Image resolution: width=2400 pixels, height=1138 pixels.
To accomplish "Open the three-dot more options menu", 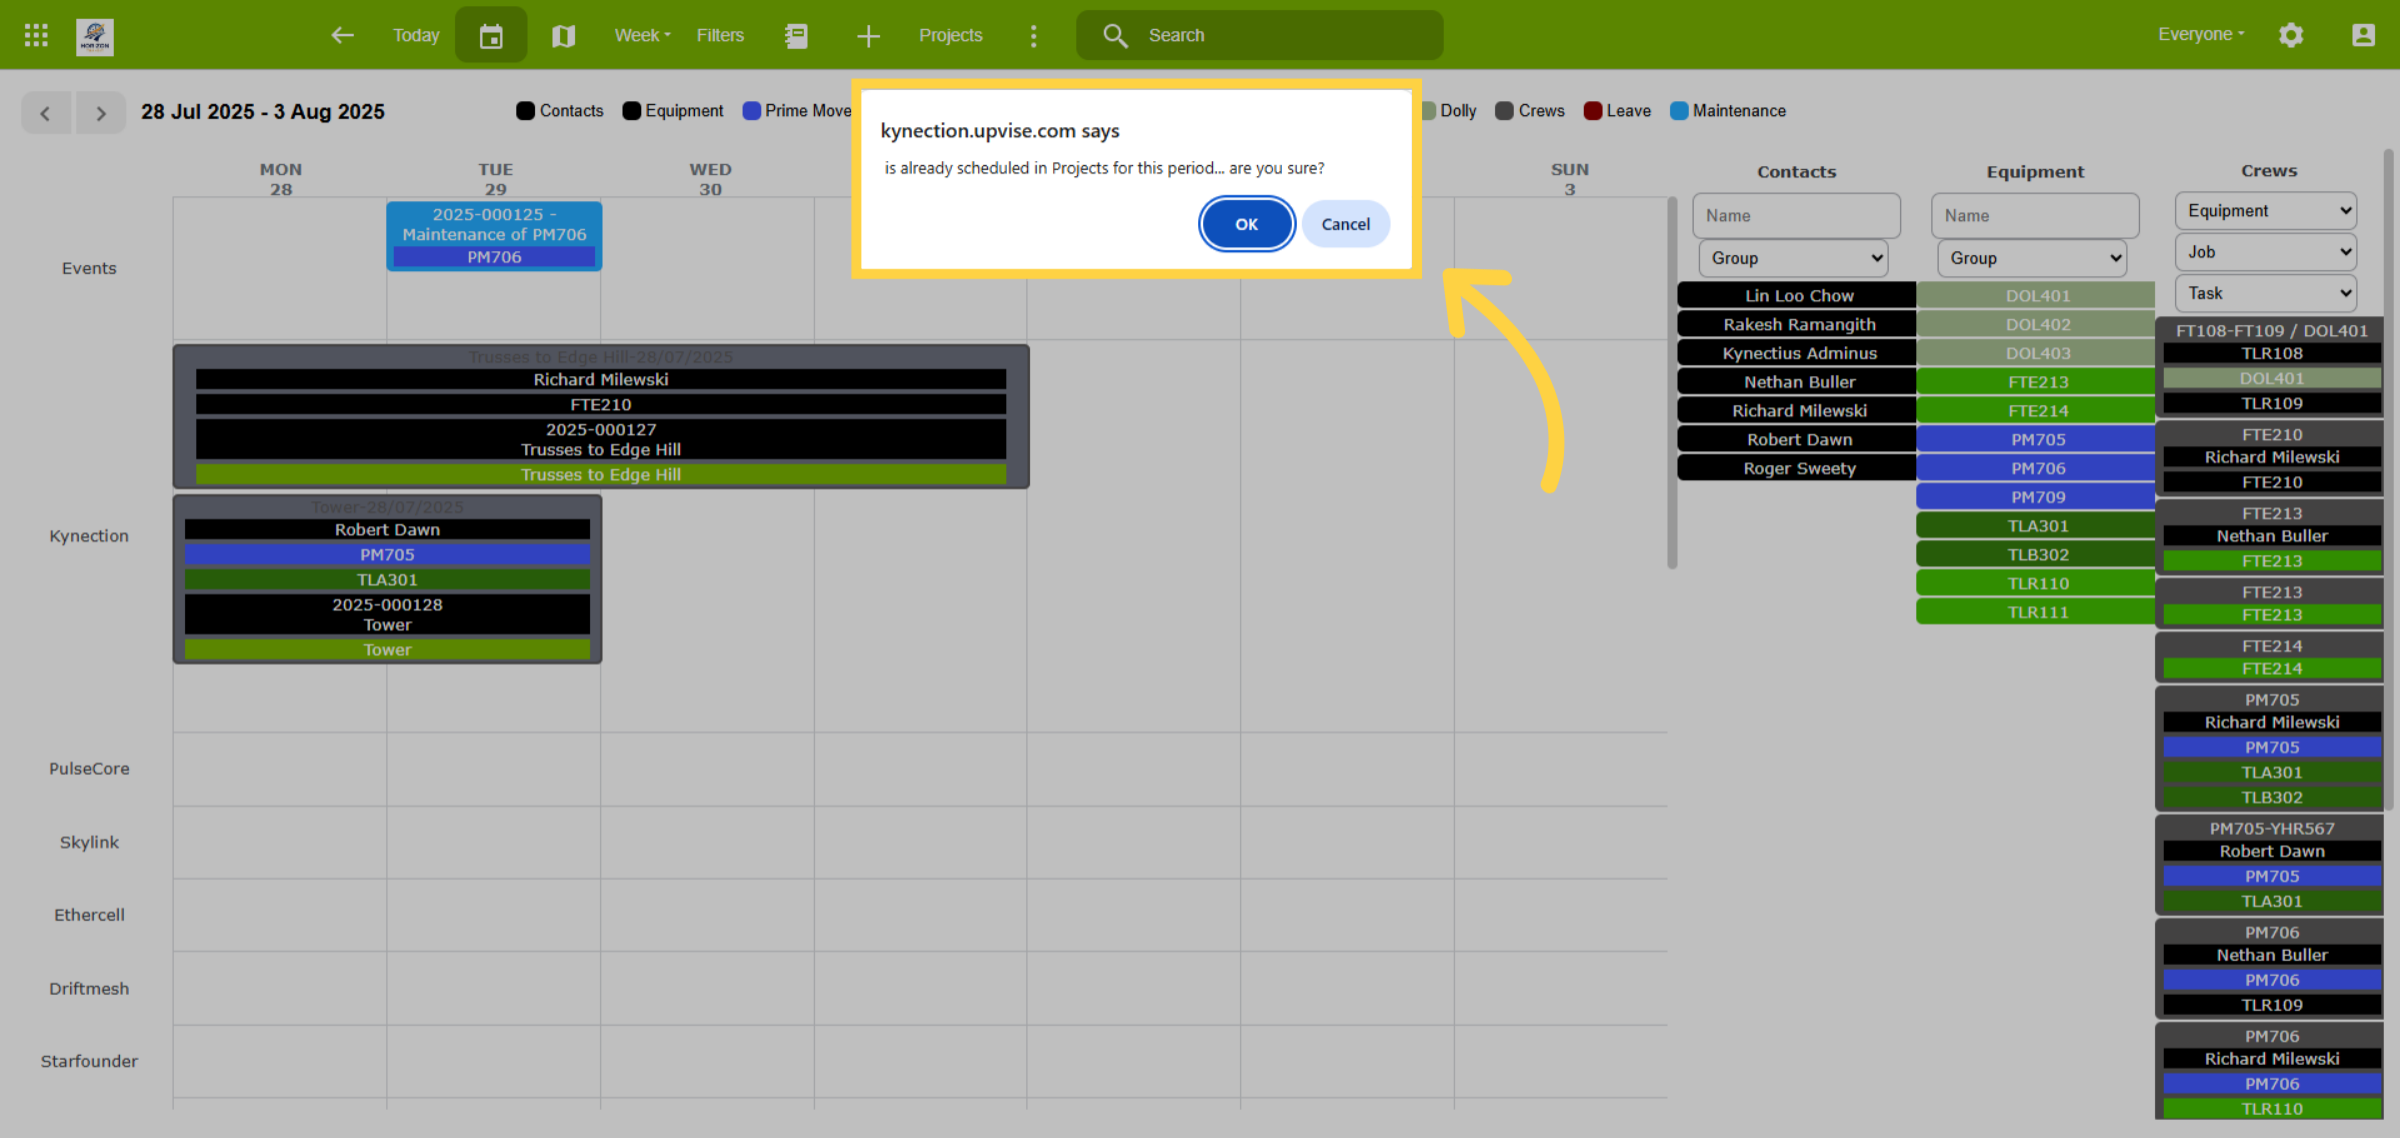I will click(1033, 35).
